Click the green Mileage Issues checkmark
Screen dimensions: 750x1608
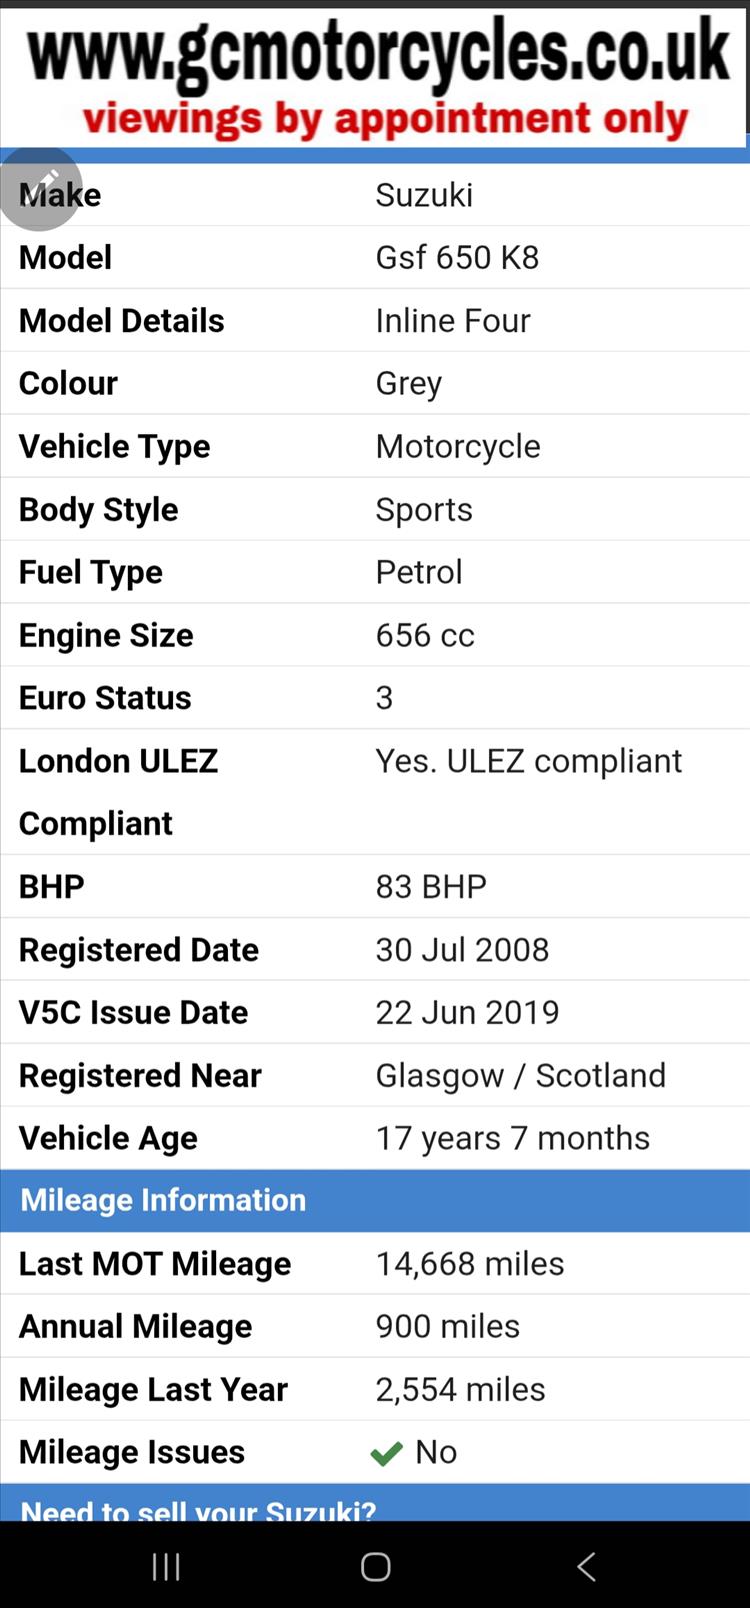point(386,1453)
